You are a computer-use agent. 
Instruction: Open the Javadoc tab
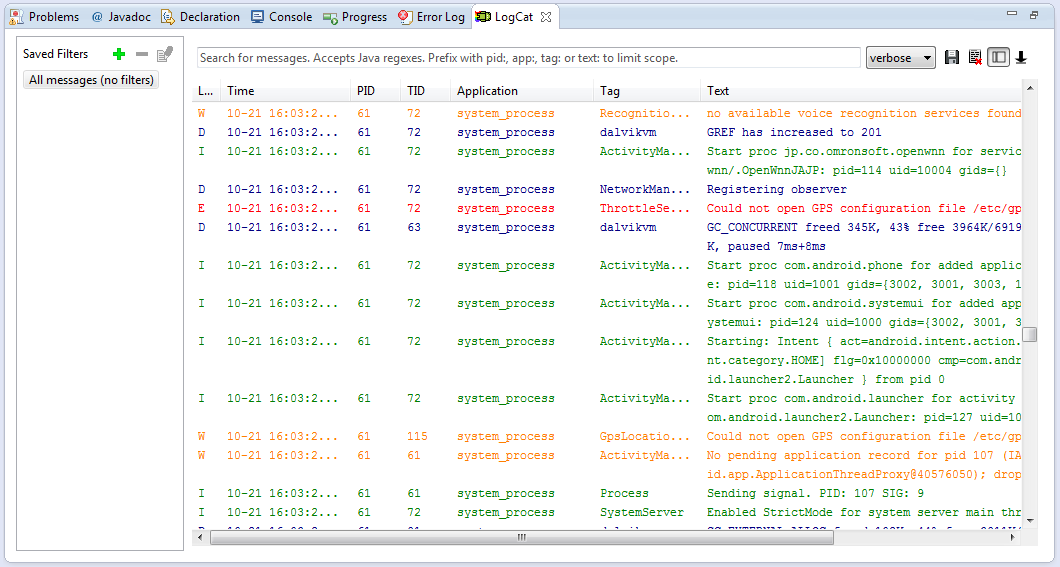tap(123, 17)
